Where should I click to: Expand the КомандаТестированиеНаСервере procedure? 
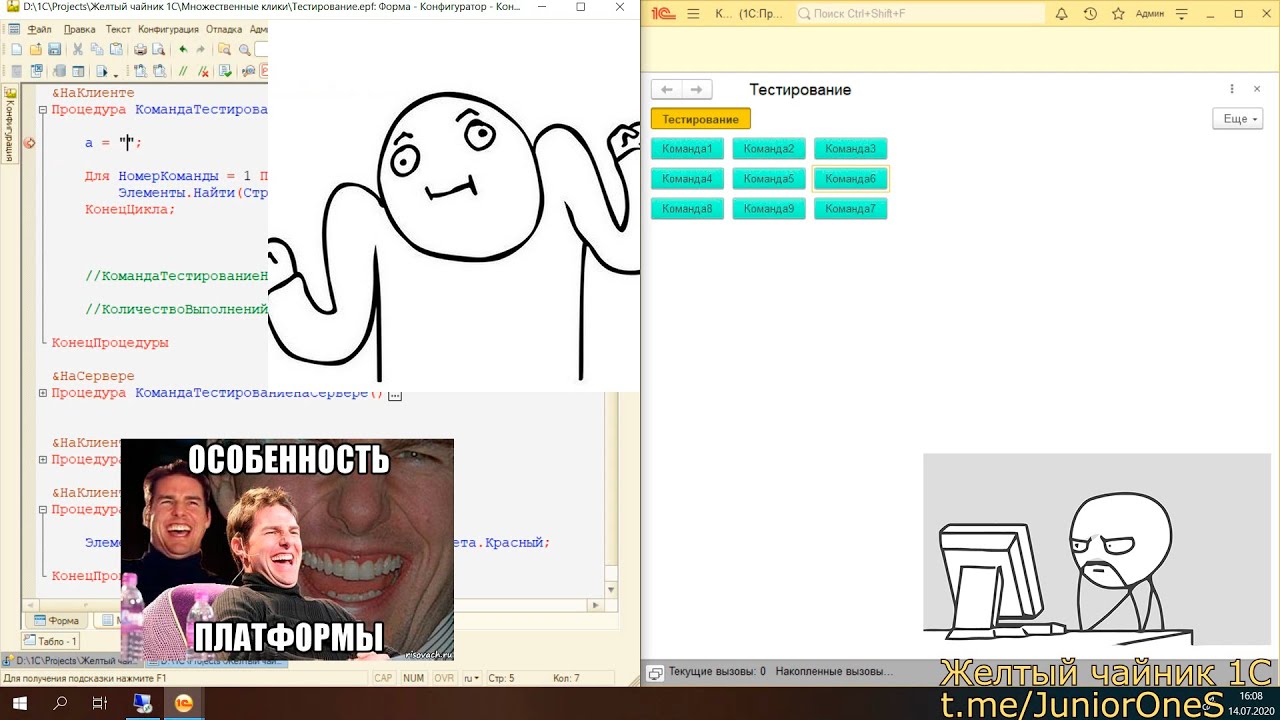43,393
